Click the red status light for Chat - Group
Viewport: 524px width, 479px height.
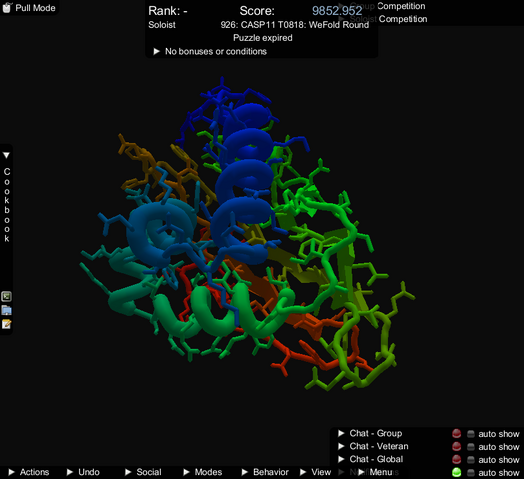pos(456,434)
